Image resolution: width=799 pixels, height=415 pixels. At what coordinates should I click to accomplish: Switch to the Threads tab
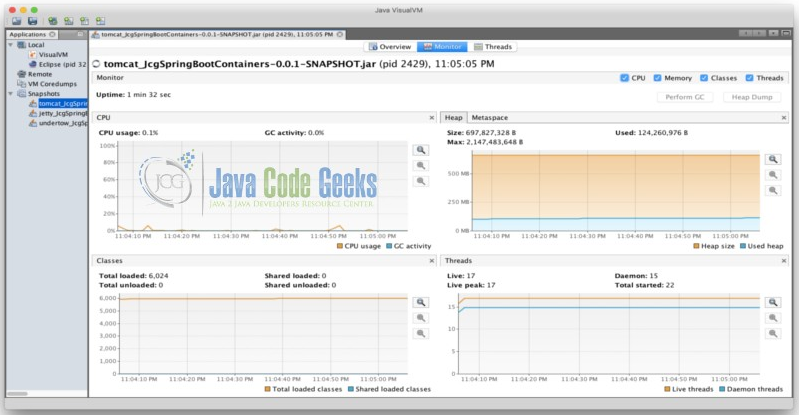click(493, 46)
